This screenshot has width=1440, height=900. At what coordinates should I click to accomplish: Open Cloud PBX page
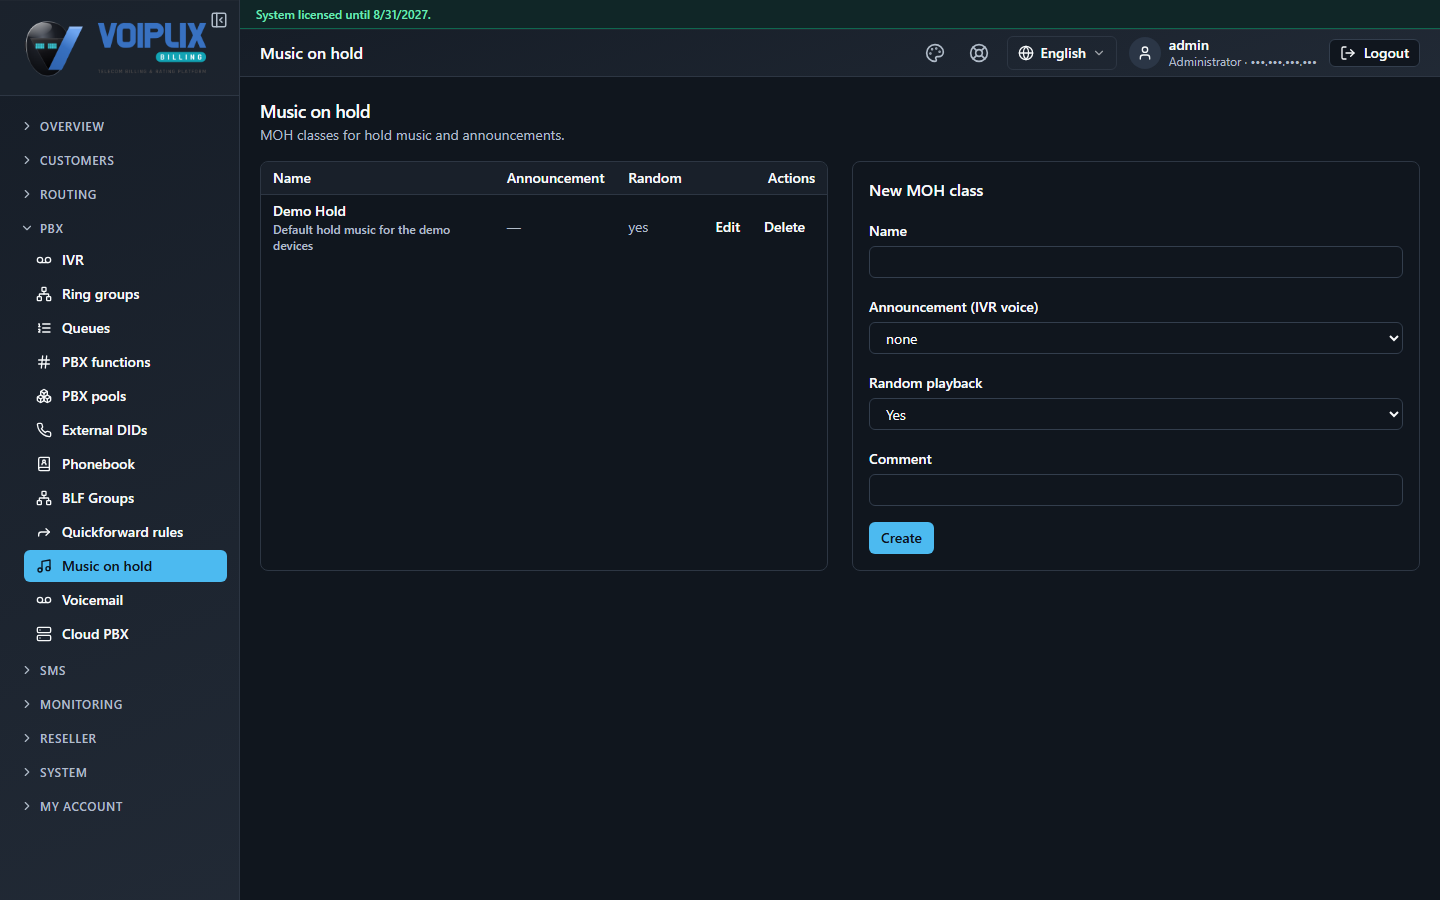pos(125,634)
